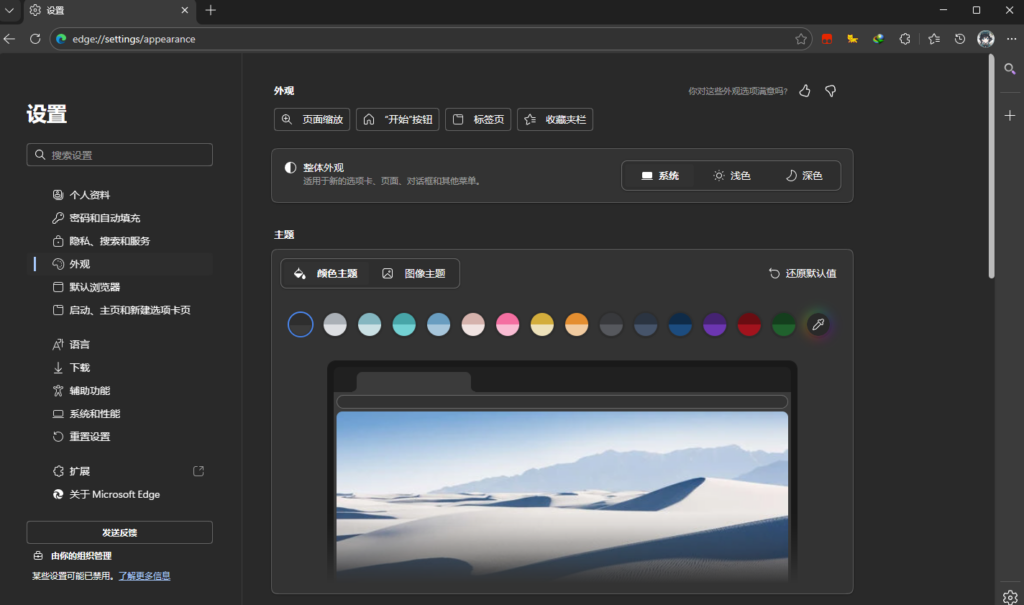
Task: Open the History clock icon in toolbar
Action: click(x=959, y=39)
